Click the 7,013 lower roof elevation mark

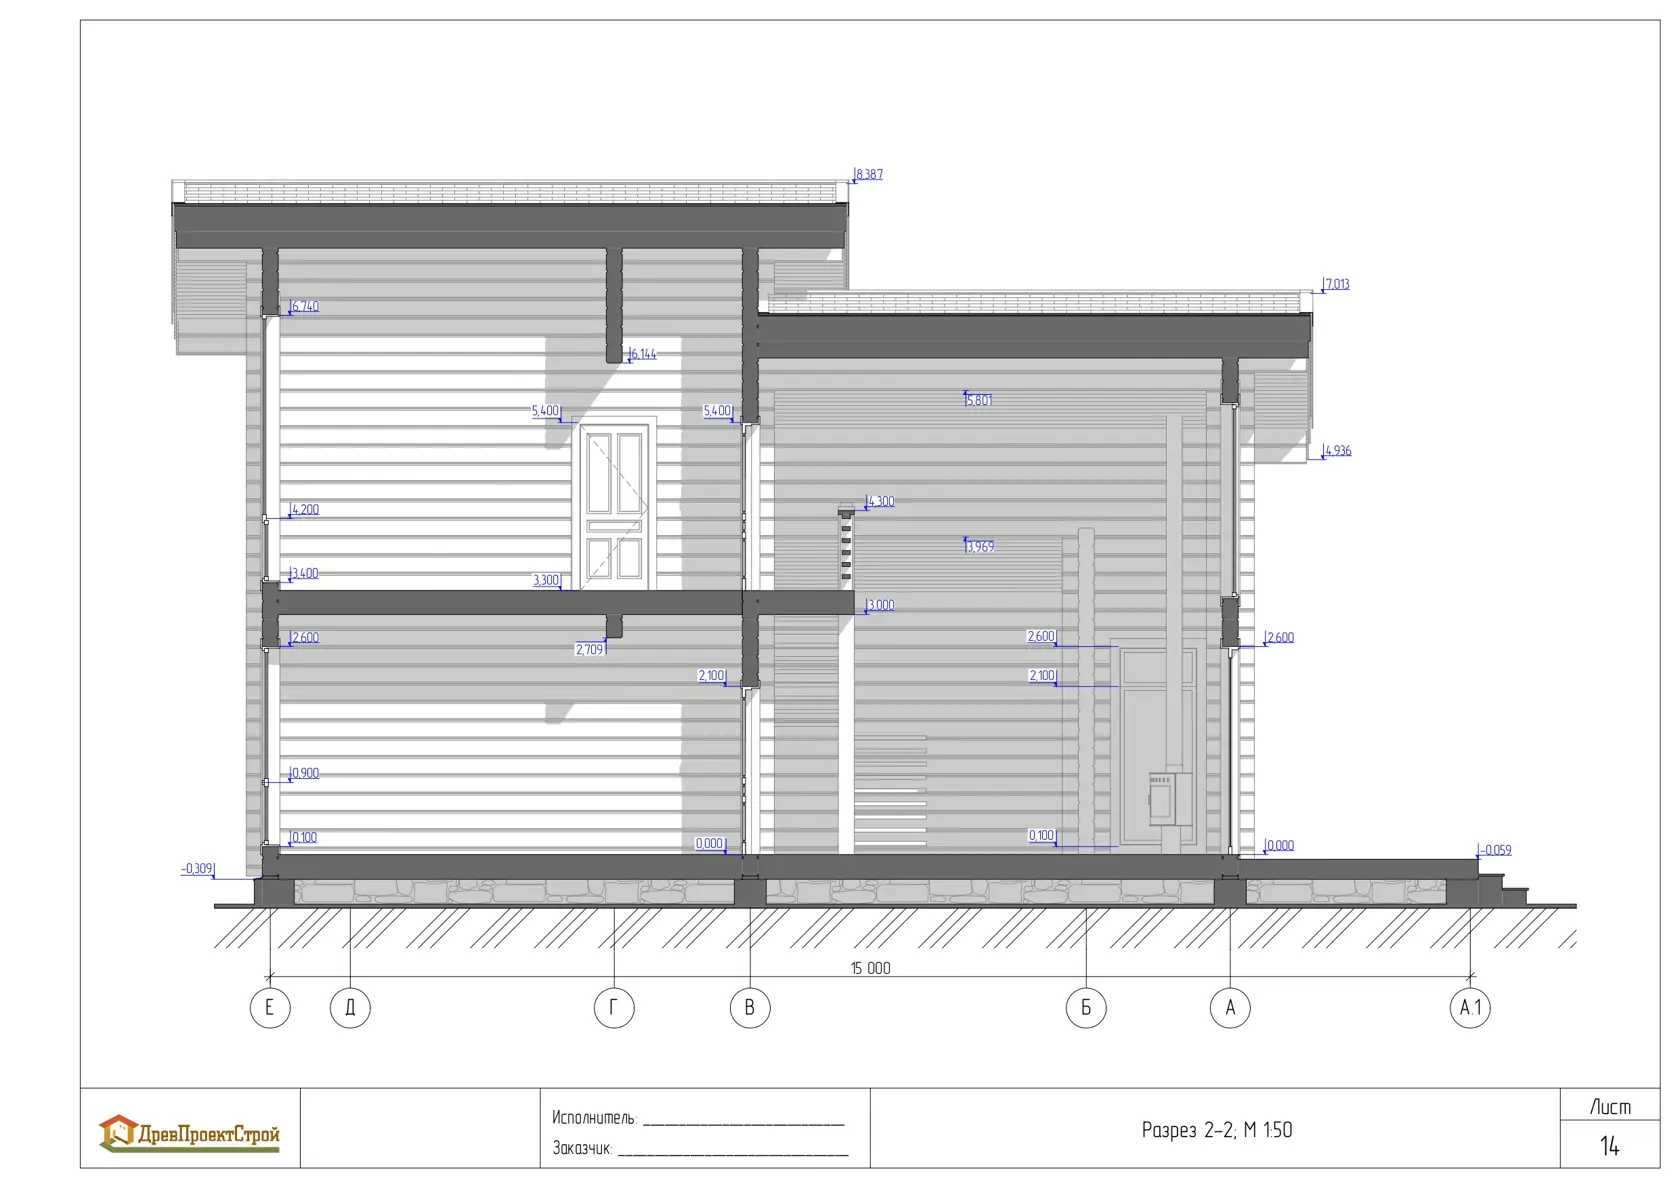pos(1335,285)
